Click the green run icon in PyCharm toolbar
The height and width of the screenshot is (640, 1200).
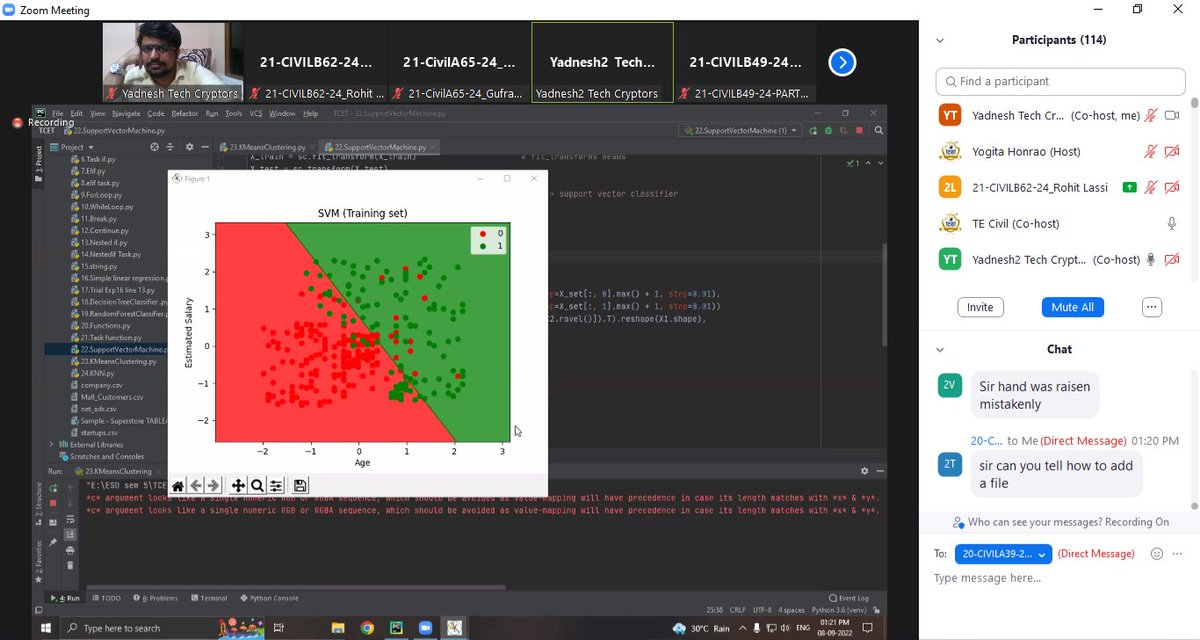point(811,130)
